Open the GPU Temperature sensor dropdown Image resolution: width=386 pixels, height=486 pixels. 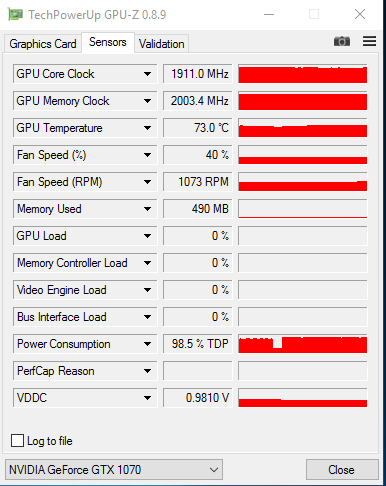tap(147, 128)
